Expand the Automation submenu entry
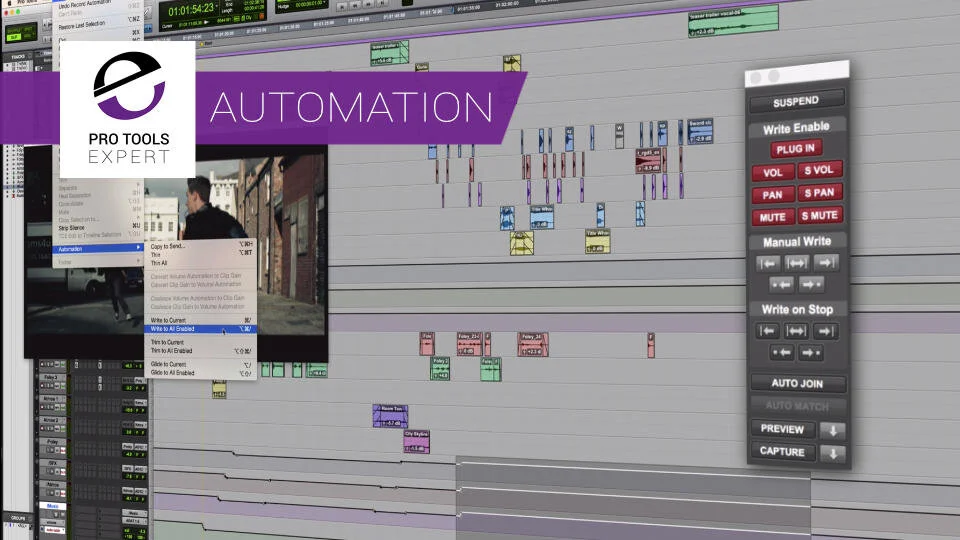Image resolution: width=960 pixels, height=540 pixels. [x=98, y=249]
